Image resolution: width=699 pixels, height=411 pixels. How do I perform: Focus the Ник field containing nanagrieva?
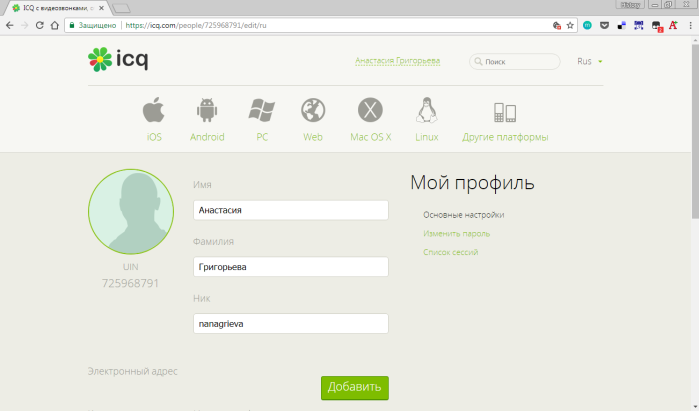coord(291,324)
